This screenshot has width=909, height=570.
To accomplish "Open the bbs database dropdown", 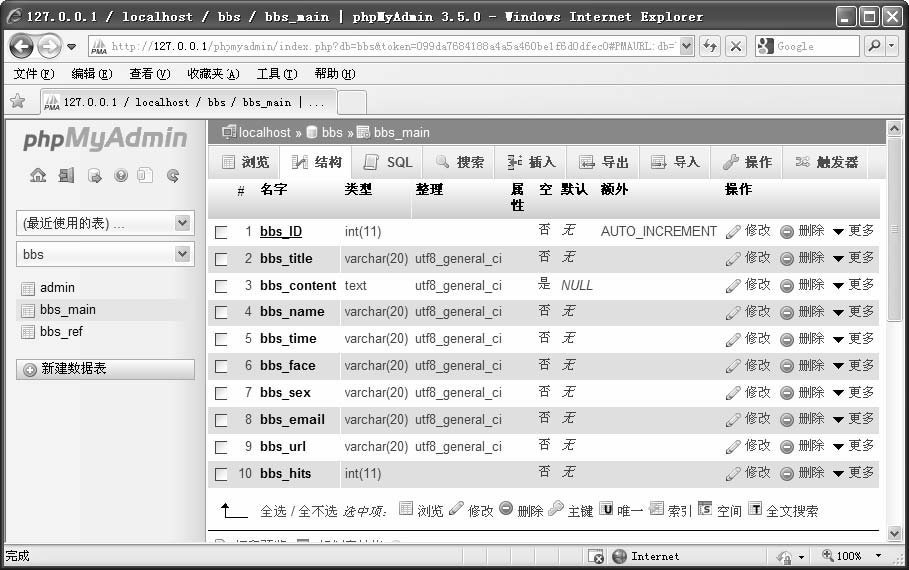I will point(105,255).
